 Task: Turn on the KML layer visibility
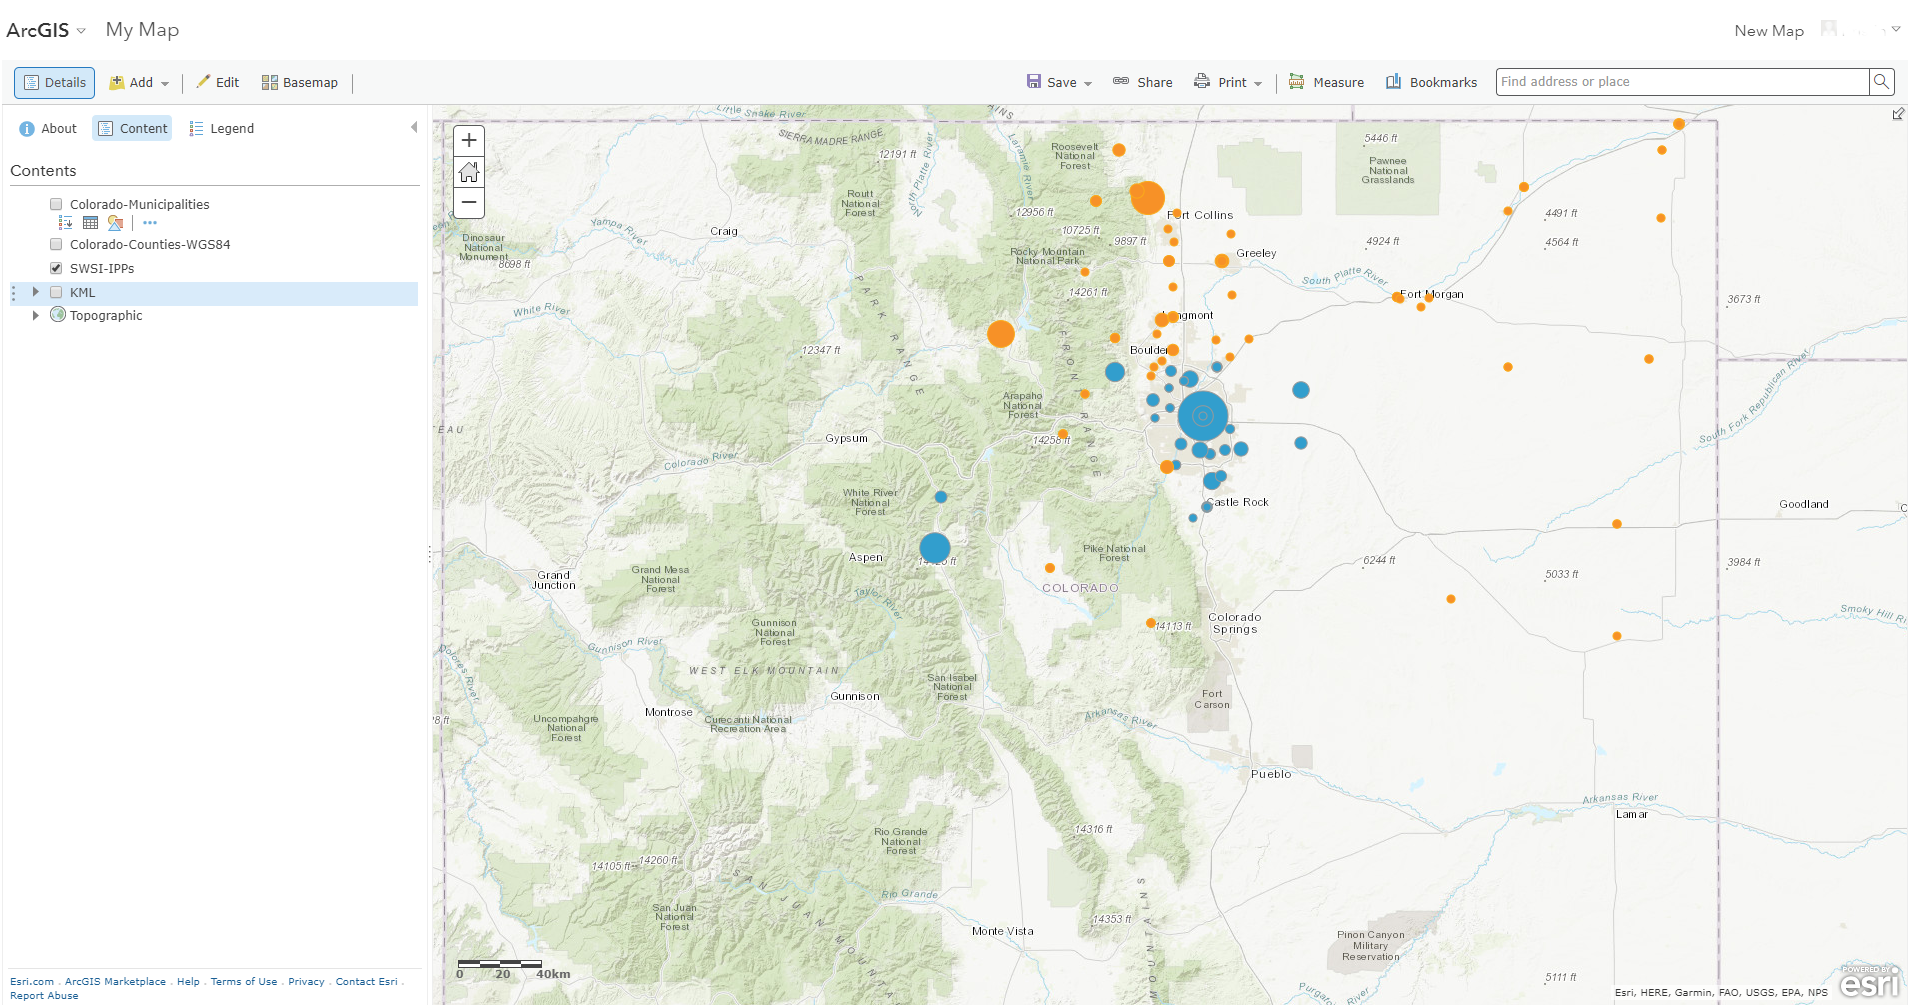click(57, 292)
